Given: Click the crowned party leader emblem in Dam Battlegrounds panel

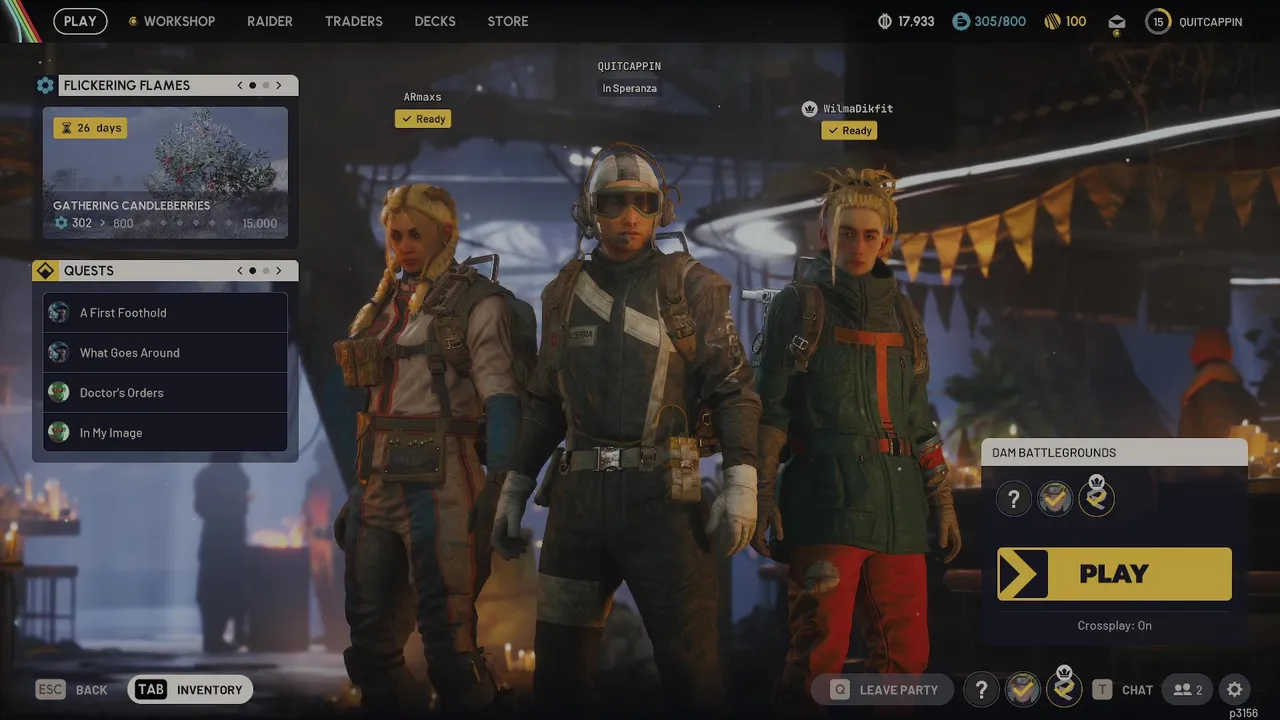Looking at the screenshot, I should coord(1096,496).
